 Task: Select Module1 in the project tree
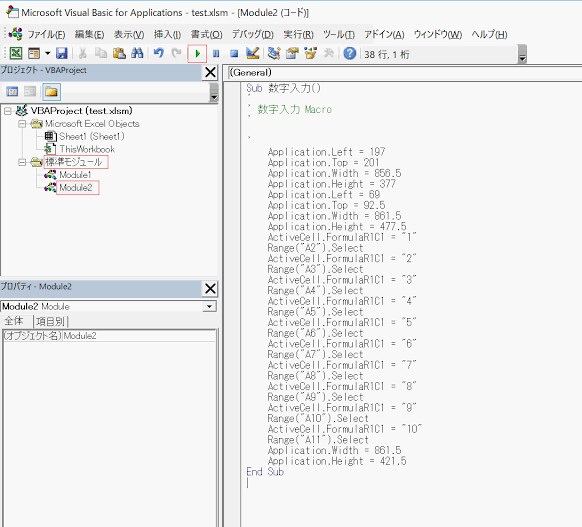(75, 175)
